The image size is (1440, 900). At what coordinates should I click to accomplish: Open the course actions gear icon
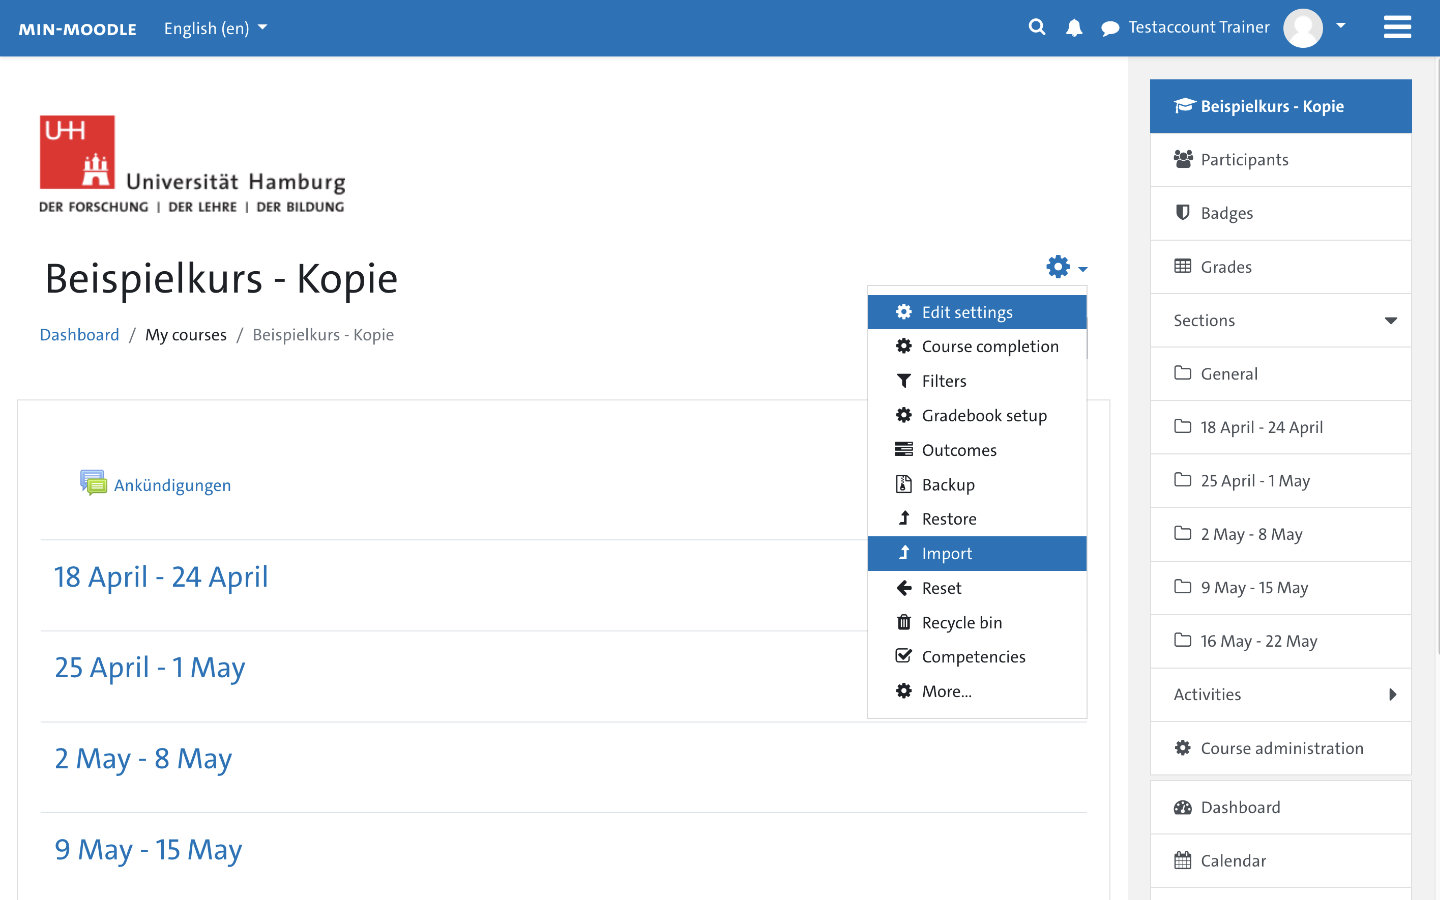click(1058, 266)
